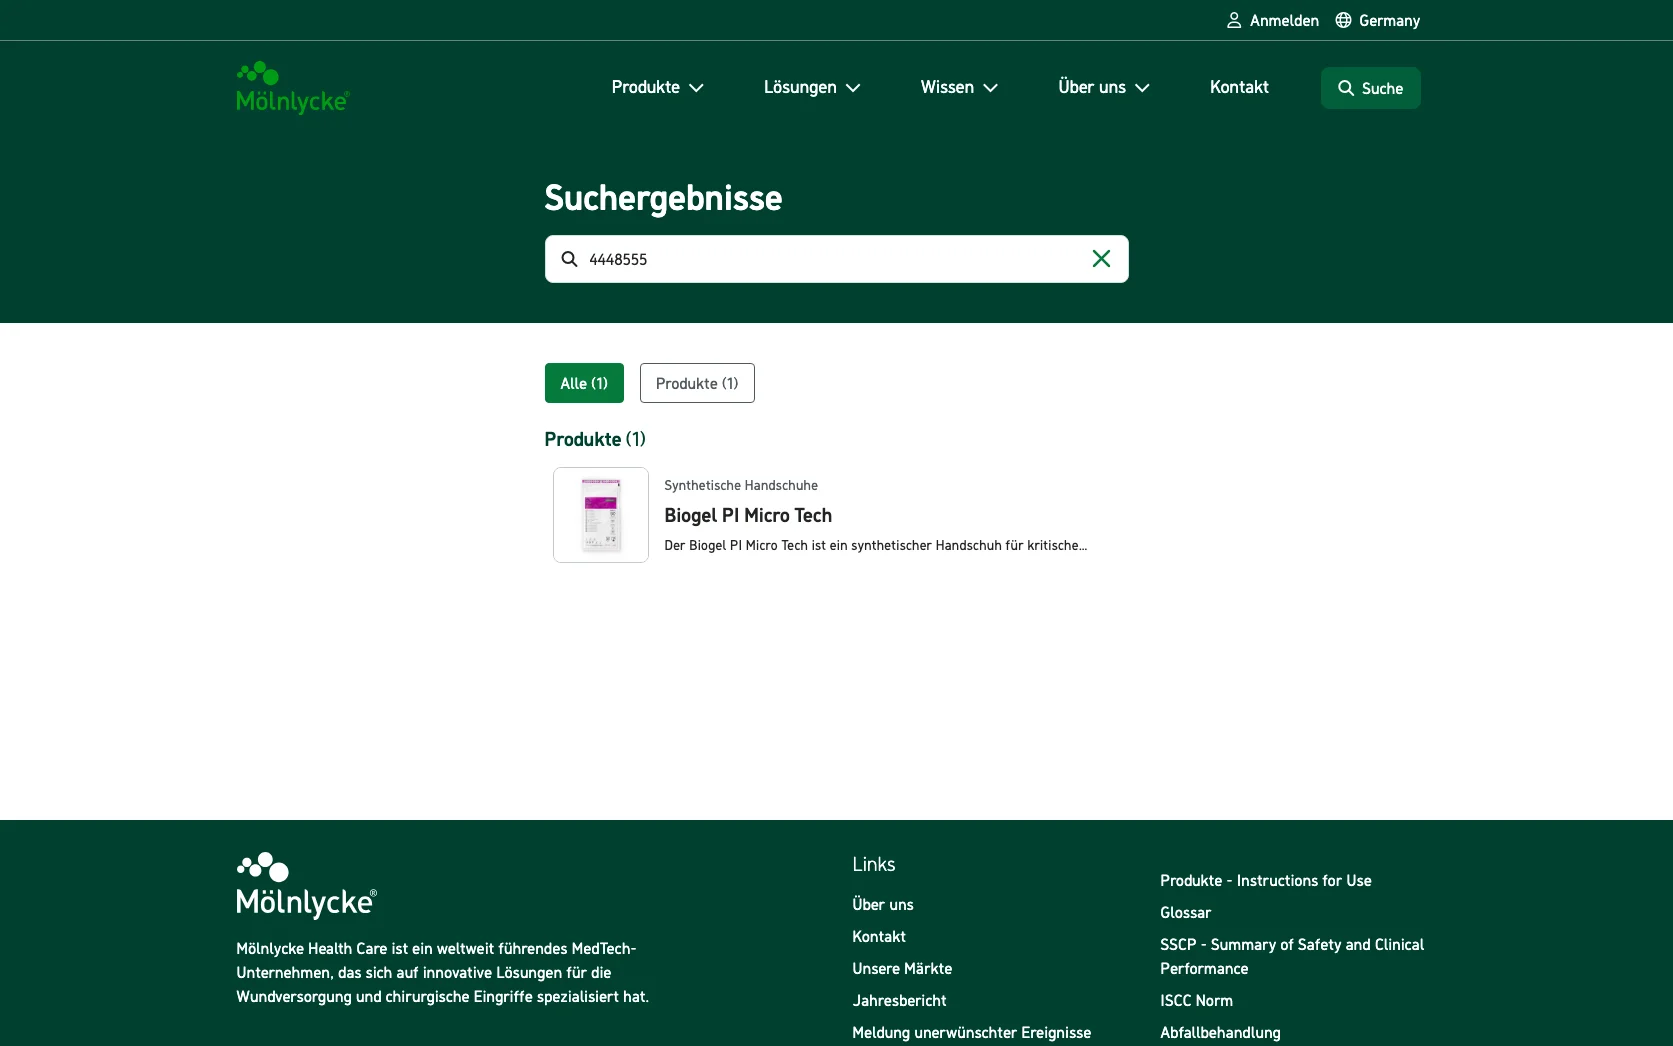Open the Suche search button
The width and height of the screenshot is (1673, 1046).
tap(1370, 88)
